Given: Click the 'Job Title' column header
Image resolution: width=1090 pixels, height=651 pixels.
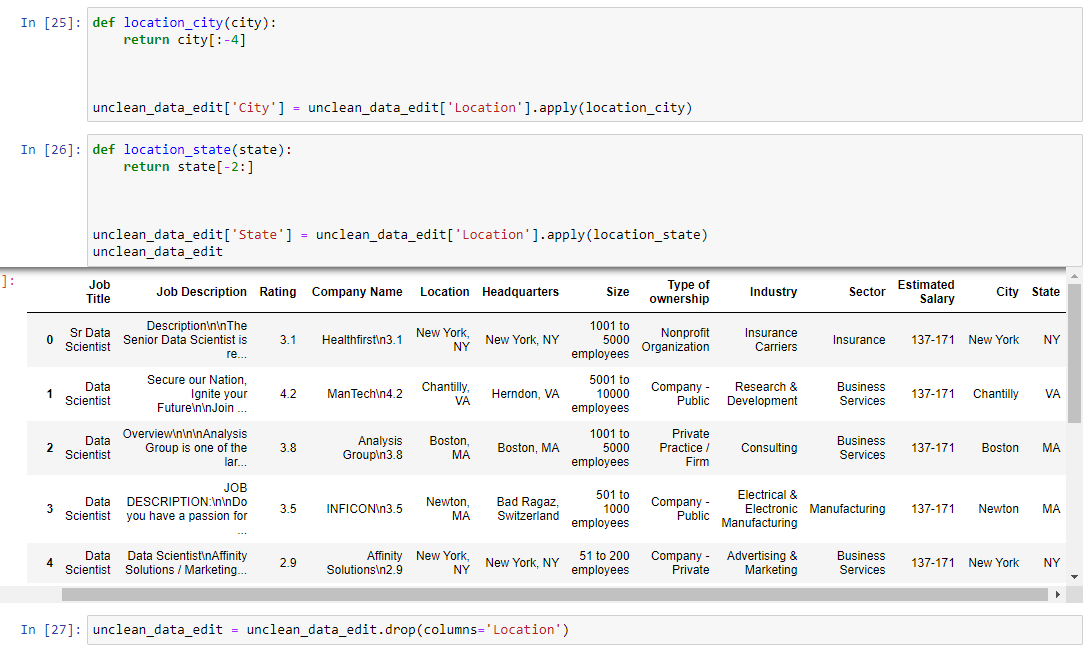Looking at the screenshot, I should [x=98, y=291].
